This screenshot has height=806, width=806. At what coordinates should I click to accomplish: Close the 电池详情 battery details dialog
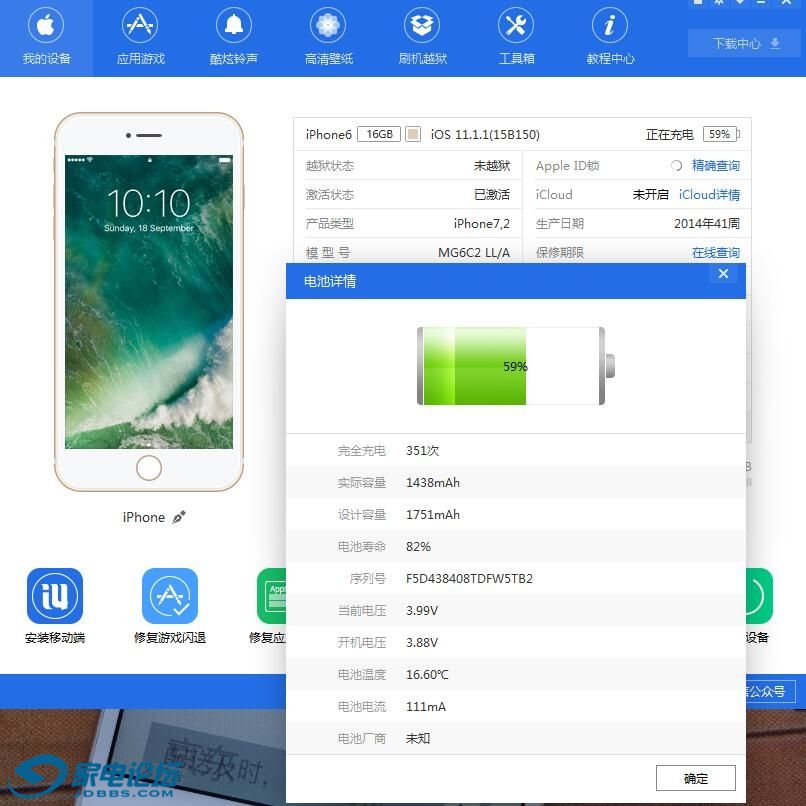723,274
